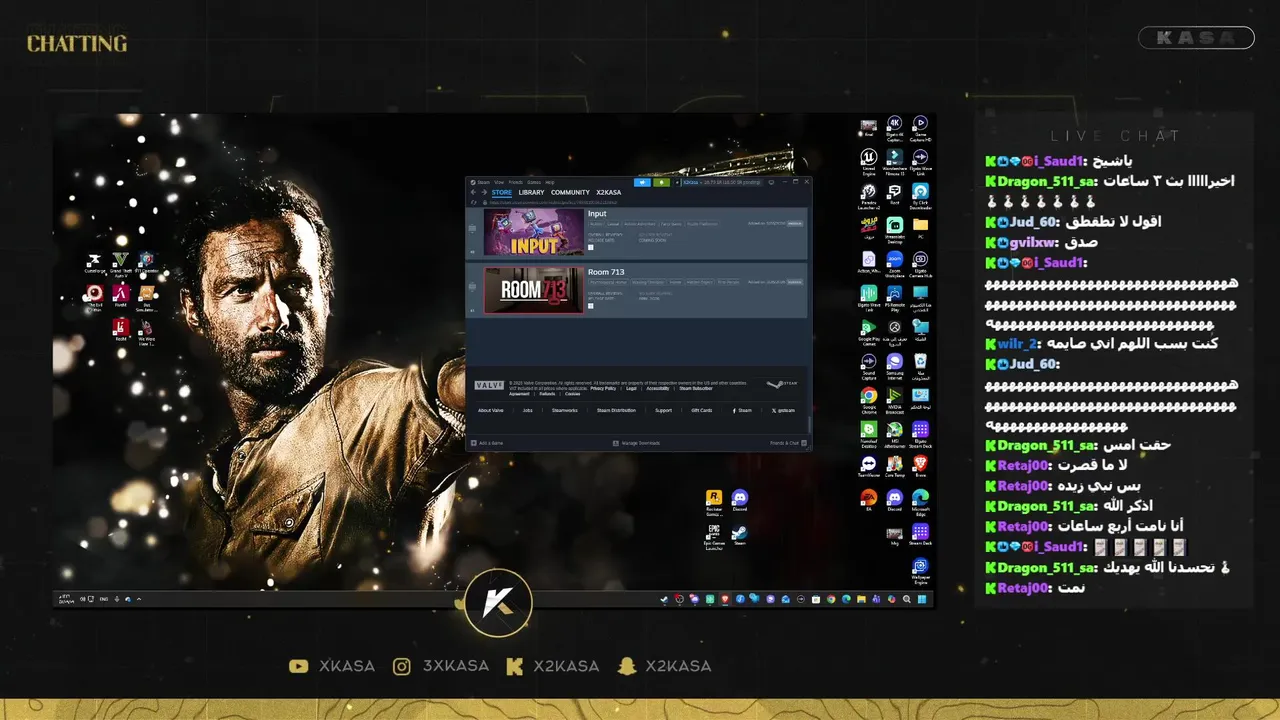Viewport: 1280px width, 720px height.
Task: Open the Brave browser desktop icon
Action: click(921, 465)
